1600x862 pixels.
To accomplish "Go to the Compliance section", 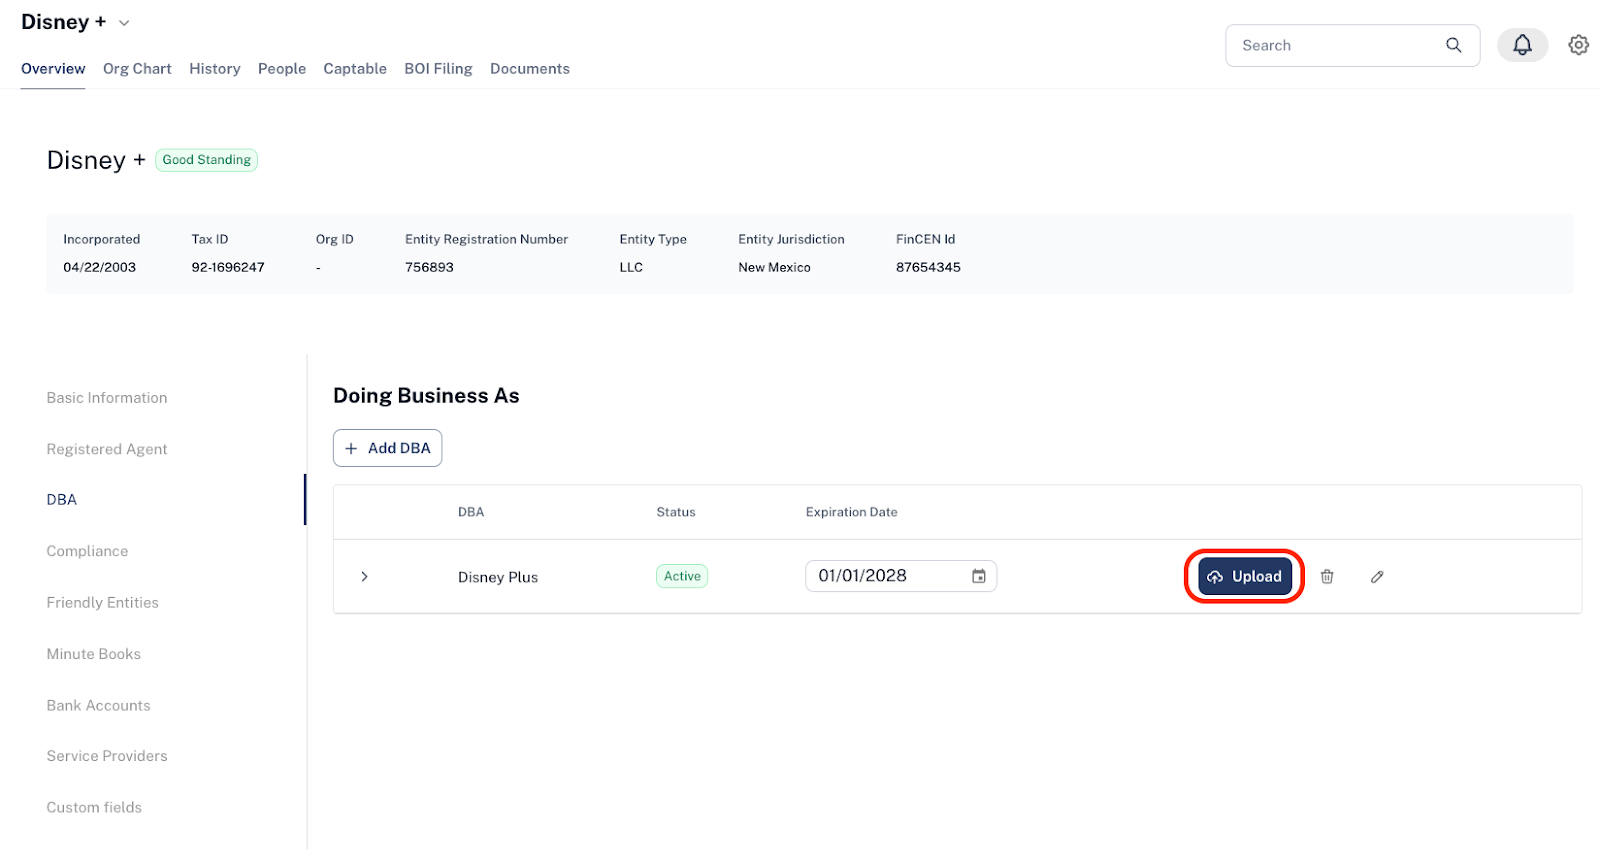I will (x=87, y=551).
